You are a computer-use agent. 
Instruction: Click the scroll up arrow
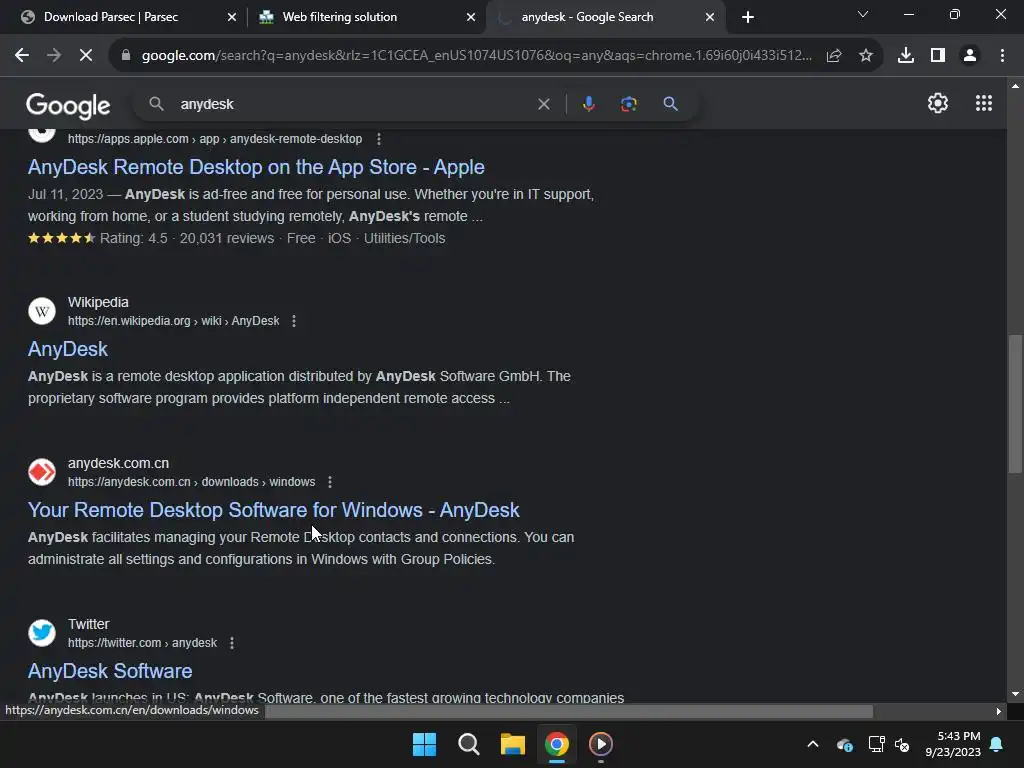[x=1015, y=86]
